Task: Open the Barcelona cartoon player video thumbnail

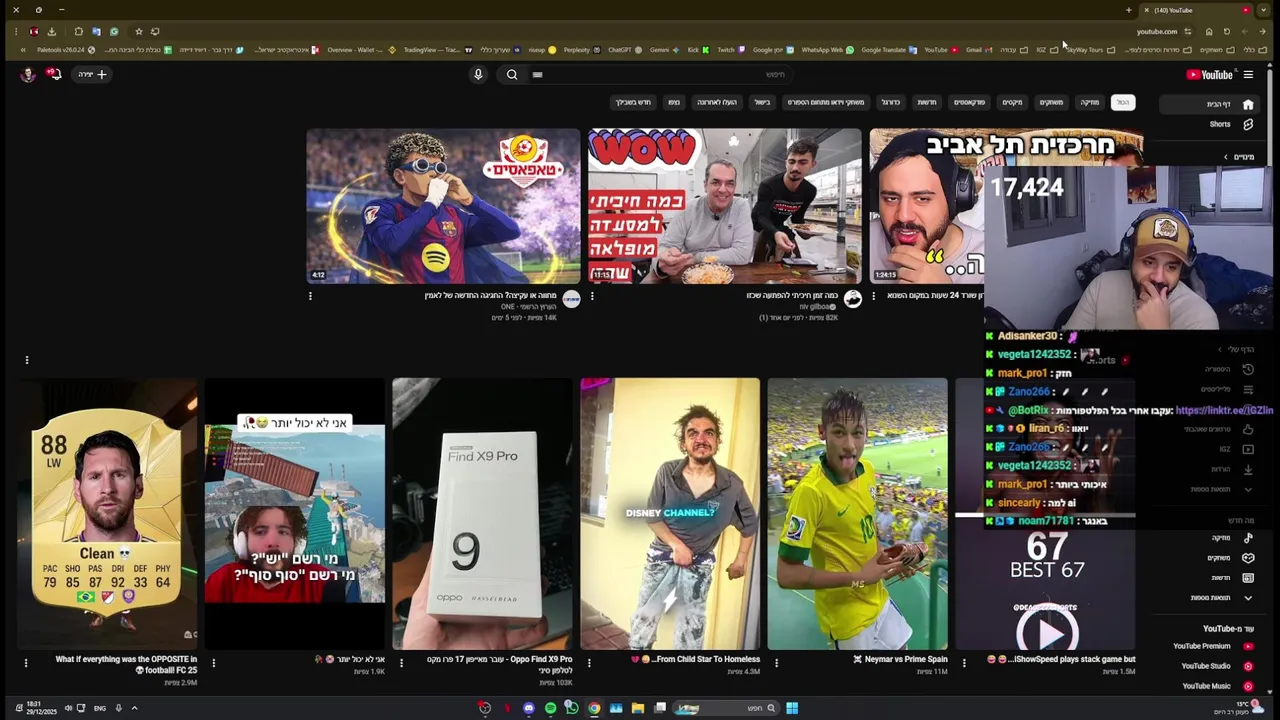Action: click(x=443, y=206)
